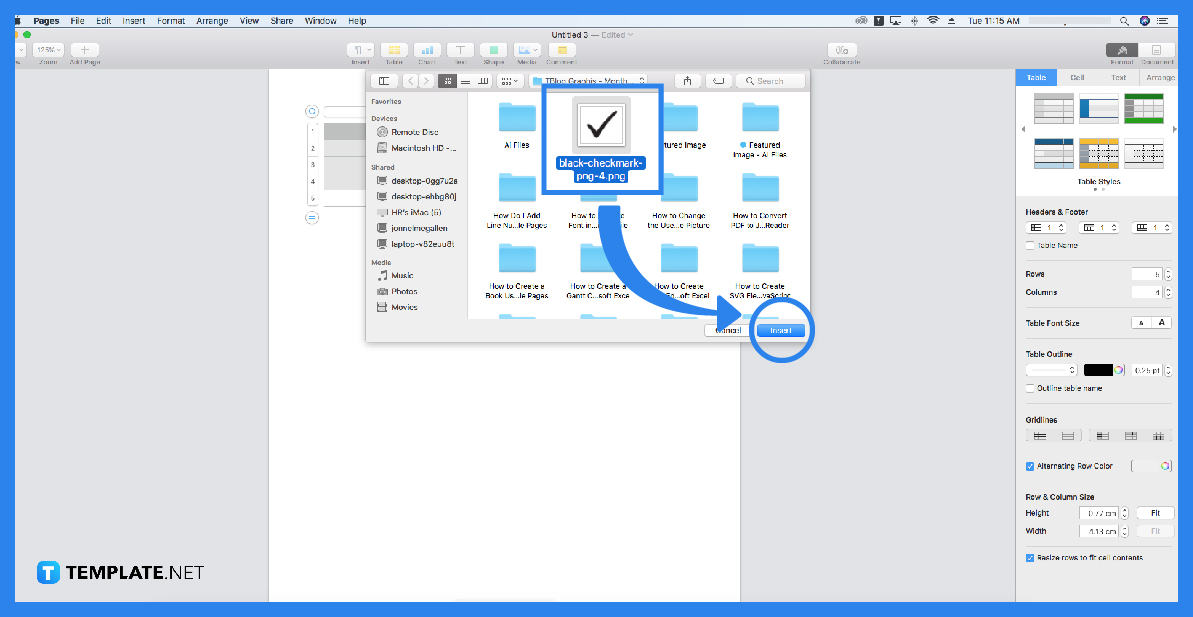Click the Shape insert icon
1193x617 pixels.
494,51
